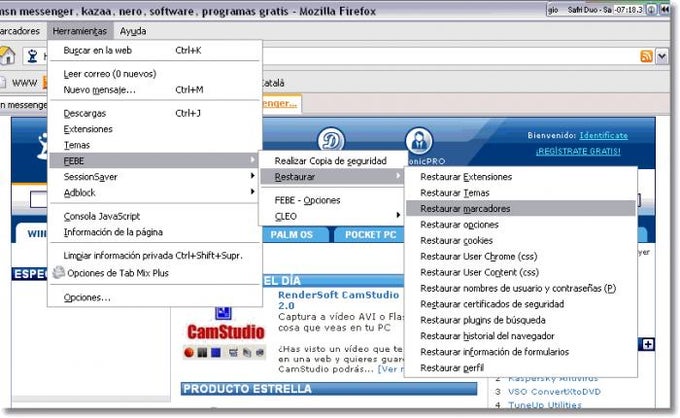Expand the CLEO submenu
This screenshot has width=680, height=418.
click(332, 216)
